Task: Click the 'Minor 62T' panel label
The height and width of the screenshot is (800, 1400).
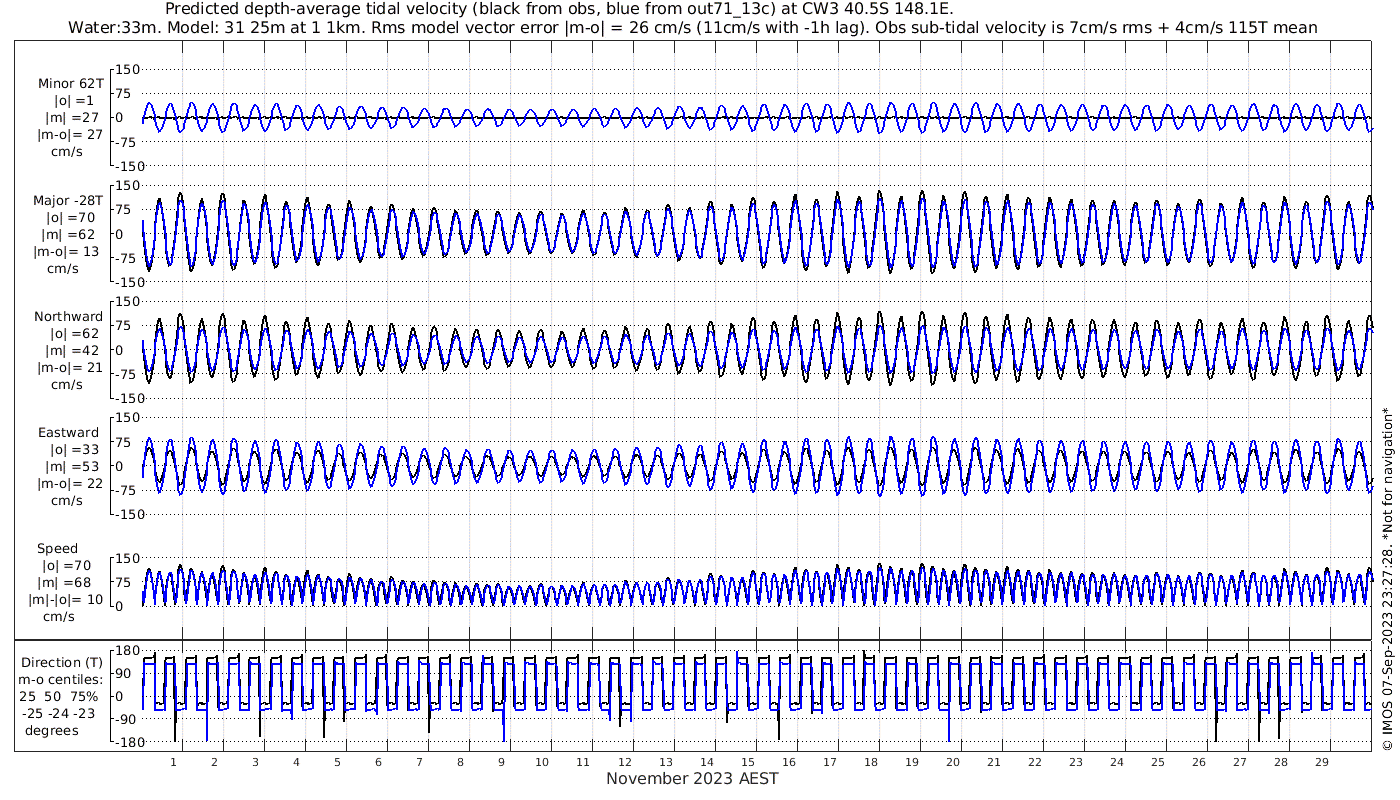Action: 70,84
